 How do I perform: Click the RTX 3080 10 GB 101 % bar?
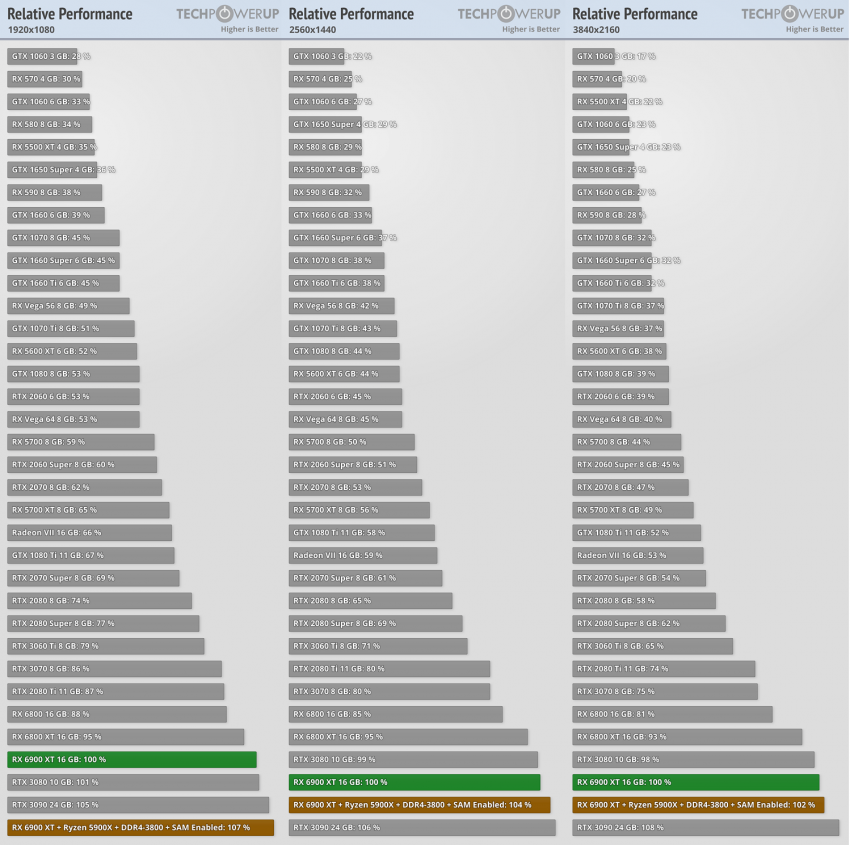pos(133,783)
